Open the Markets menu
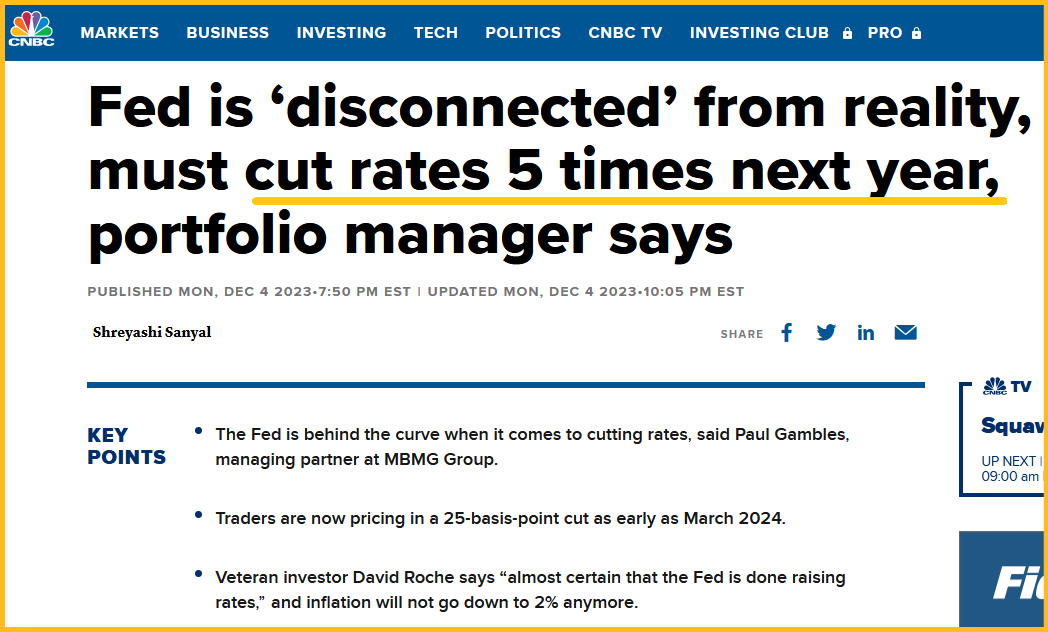 120,32
